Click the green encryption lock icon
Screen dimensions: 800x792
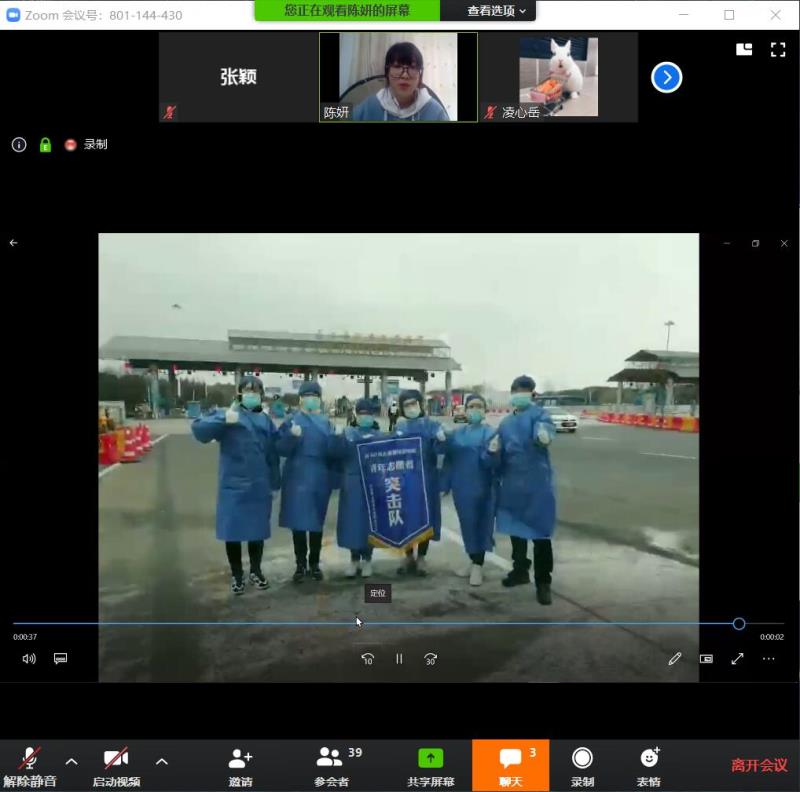click(45, 145)
